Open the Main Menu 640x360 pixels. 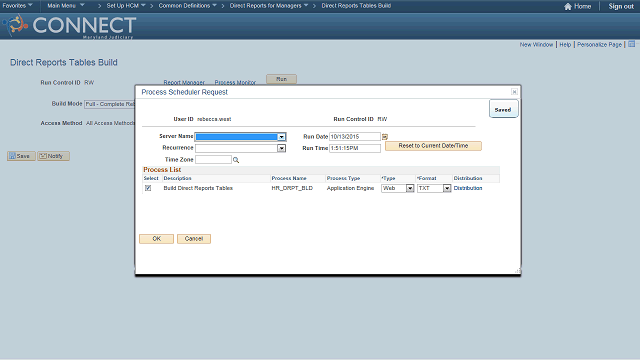[66, 6]
